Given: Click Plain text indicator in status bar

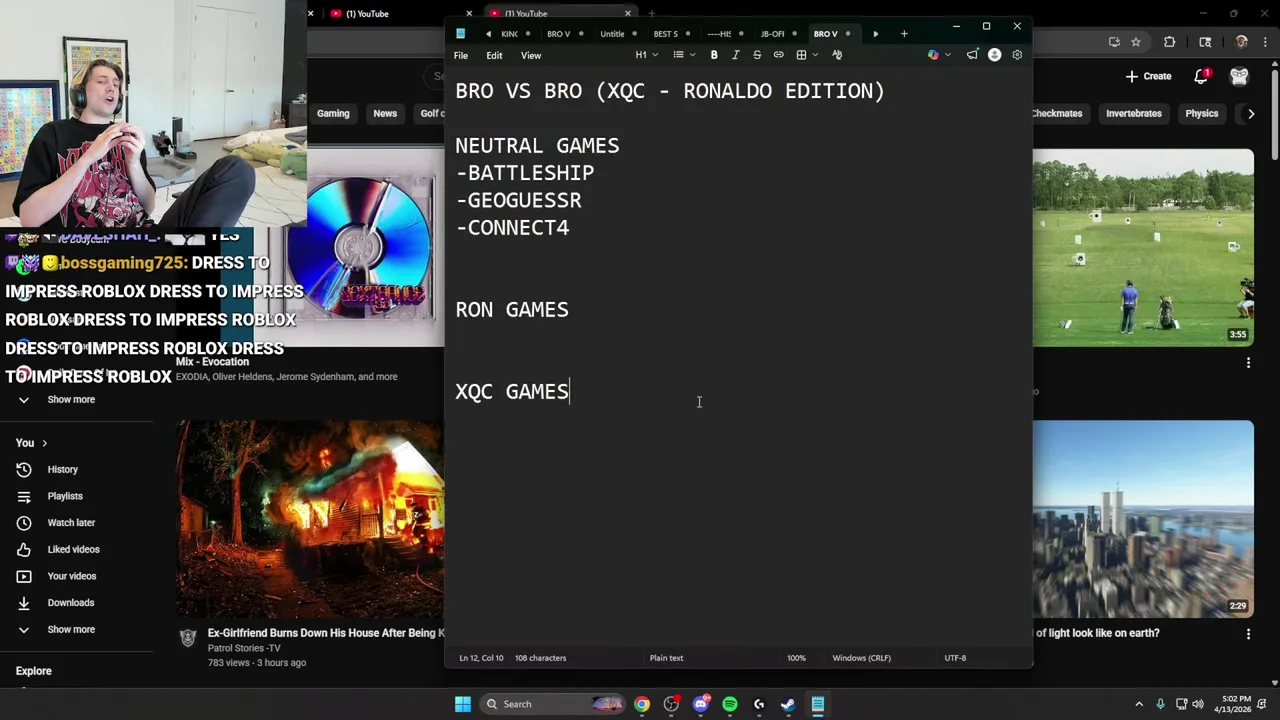Looking at the screenshot, I should 666,658.
